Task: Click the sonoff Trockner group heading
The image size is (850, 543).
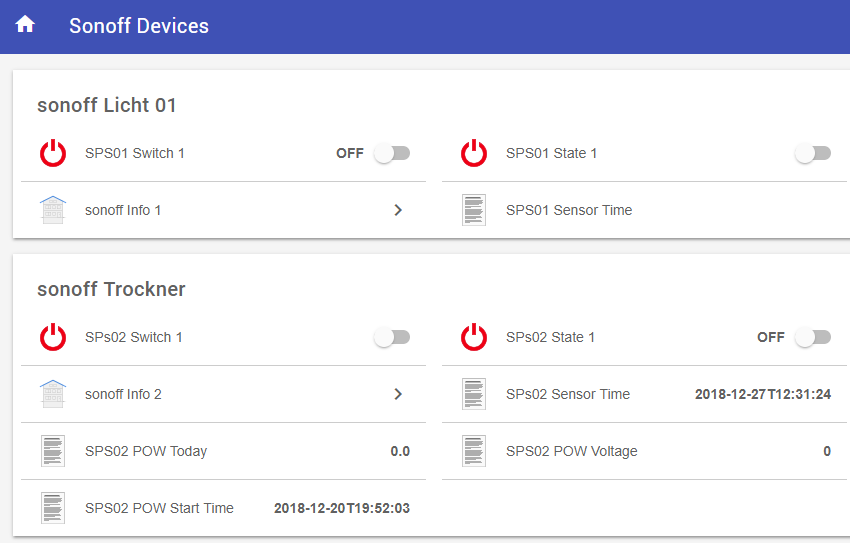Action: click(111, 289)
